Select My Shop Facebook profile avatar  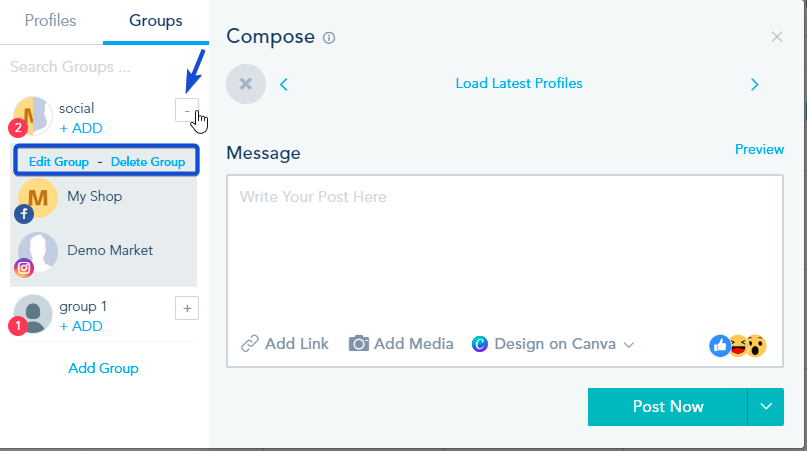click(38, 198)
